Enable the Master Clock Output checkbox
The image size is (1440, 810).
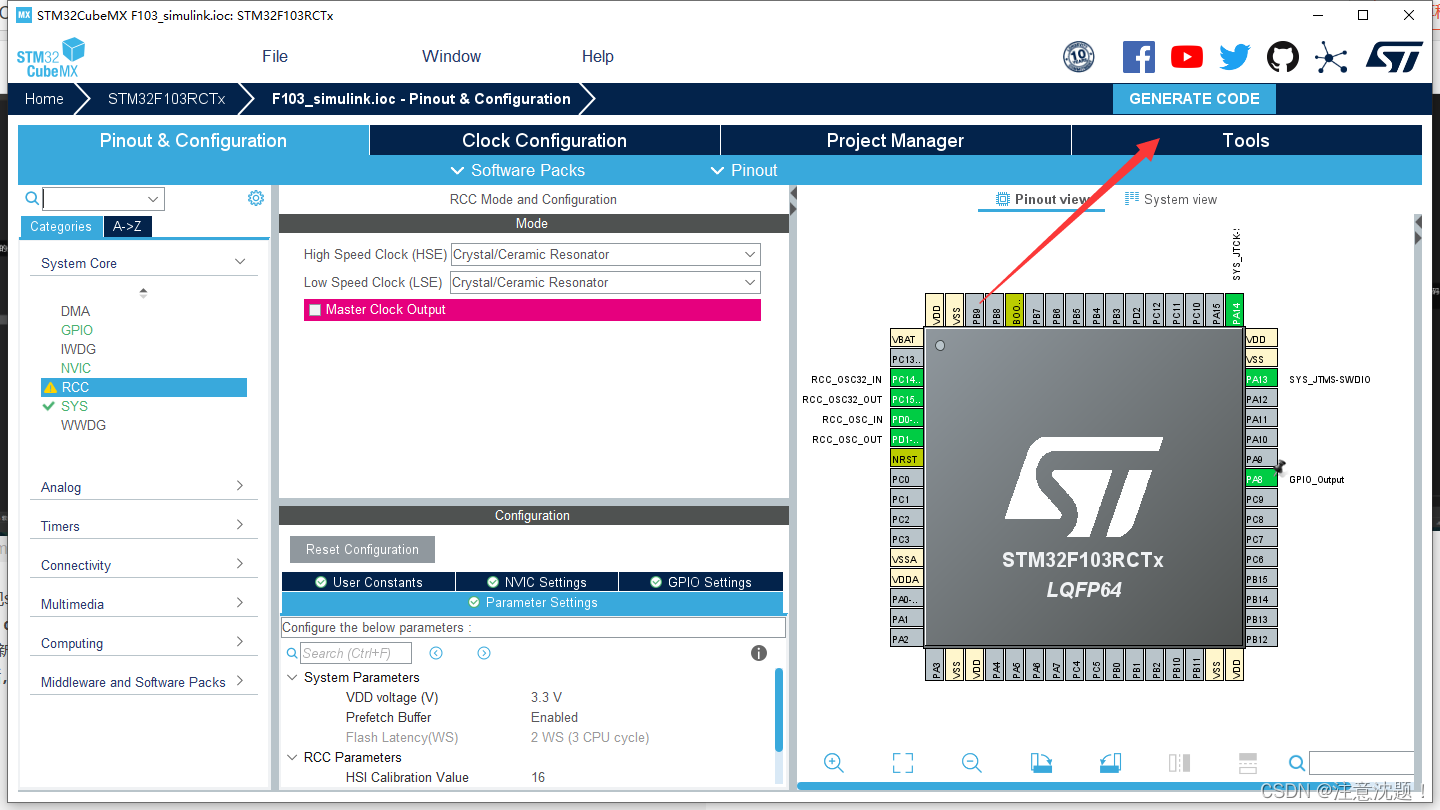[x=315, y=310]
